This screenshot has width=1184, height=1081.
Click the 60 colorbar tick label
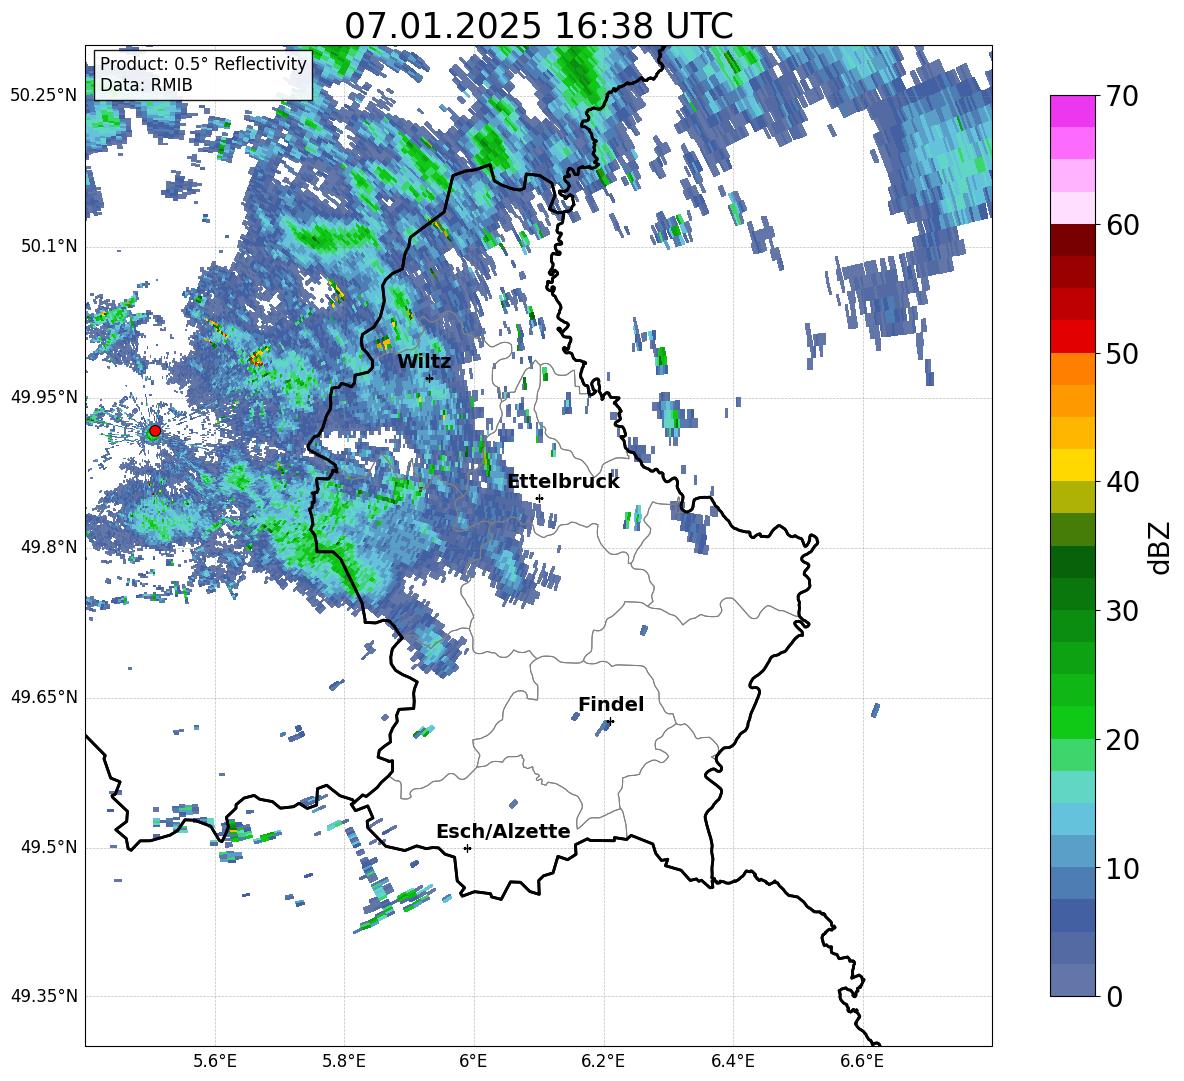[x=1122, y=225]
